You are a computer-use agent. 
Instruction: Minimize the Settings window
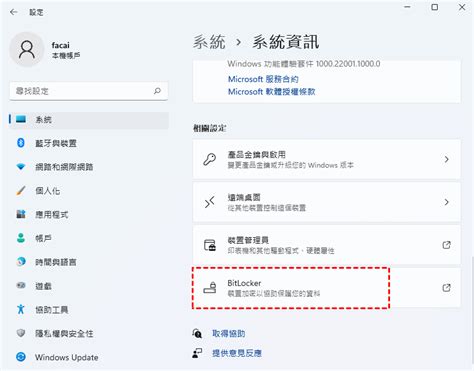(x=407, y=7)
